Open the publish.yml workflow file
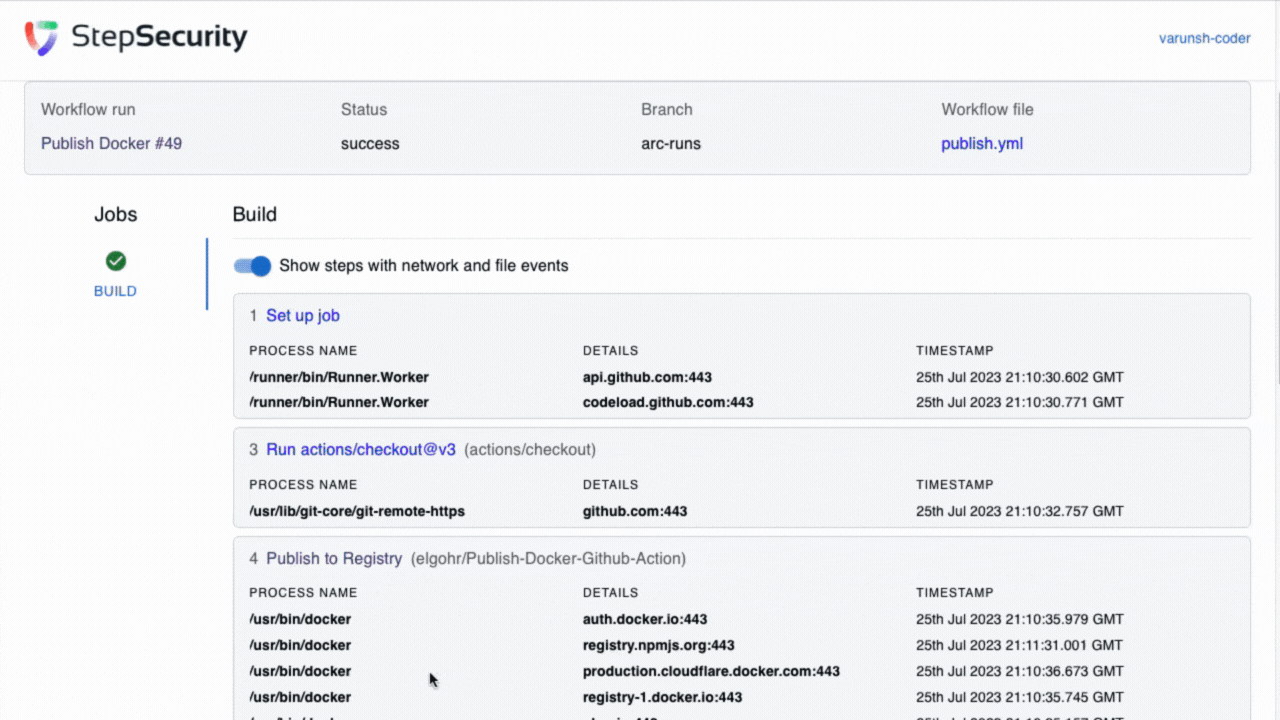This screenshot has width=1280, height=720. tap(981, 144)
